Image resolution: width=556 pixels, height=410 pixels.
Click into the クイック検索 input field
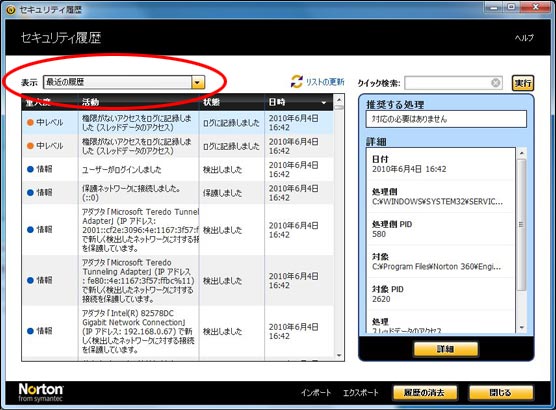(447, 83)
